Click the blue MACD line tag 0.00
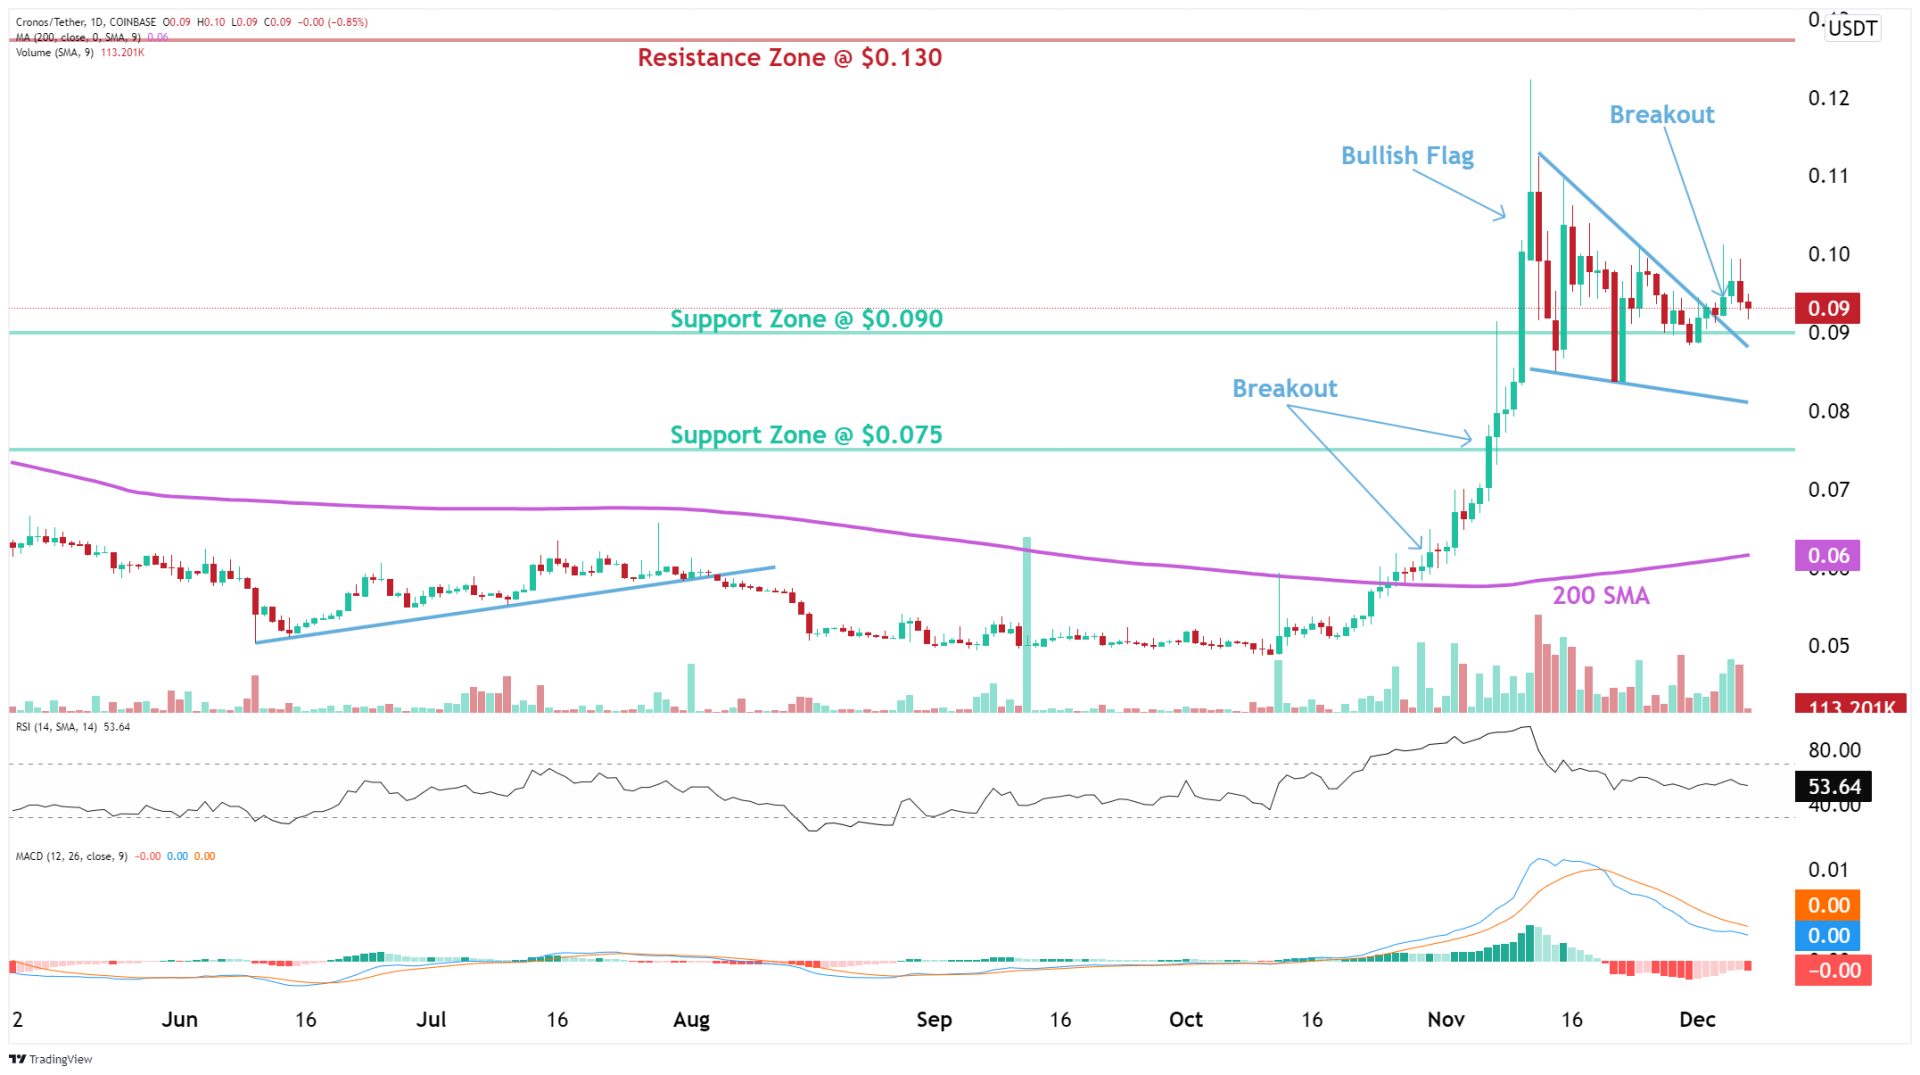The width and height of the screenshot is (1920, 1075). (1828, 936)
